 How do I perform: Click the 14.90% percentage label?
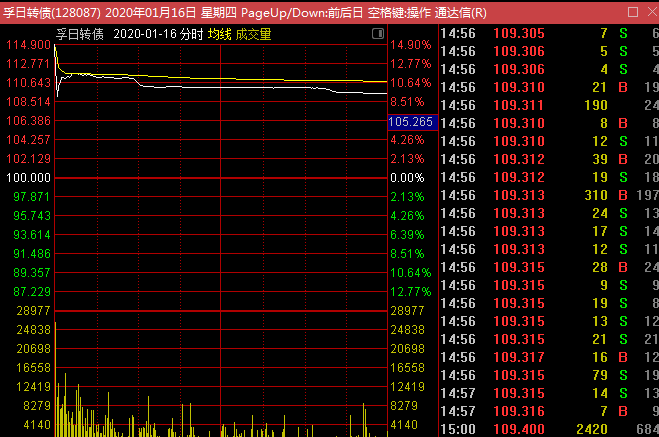[x=411, y=45]
